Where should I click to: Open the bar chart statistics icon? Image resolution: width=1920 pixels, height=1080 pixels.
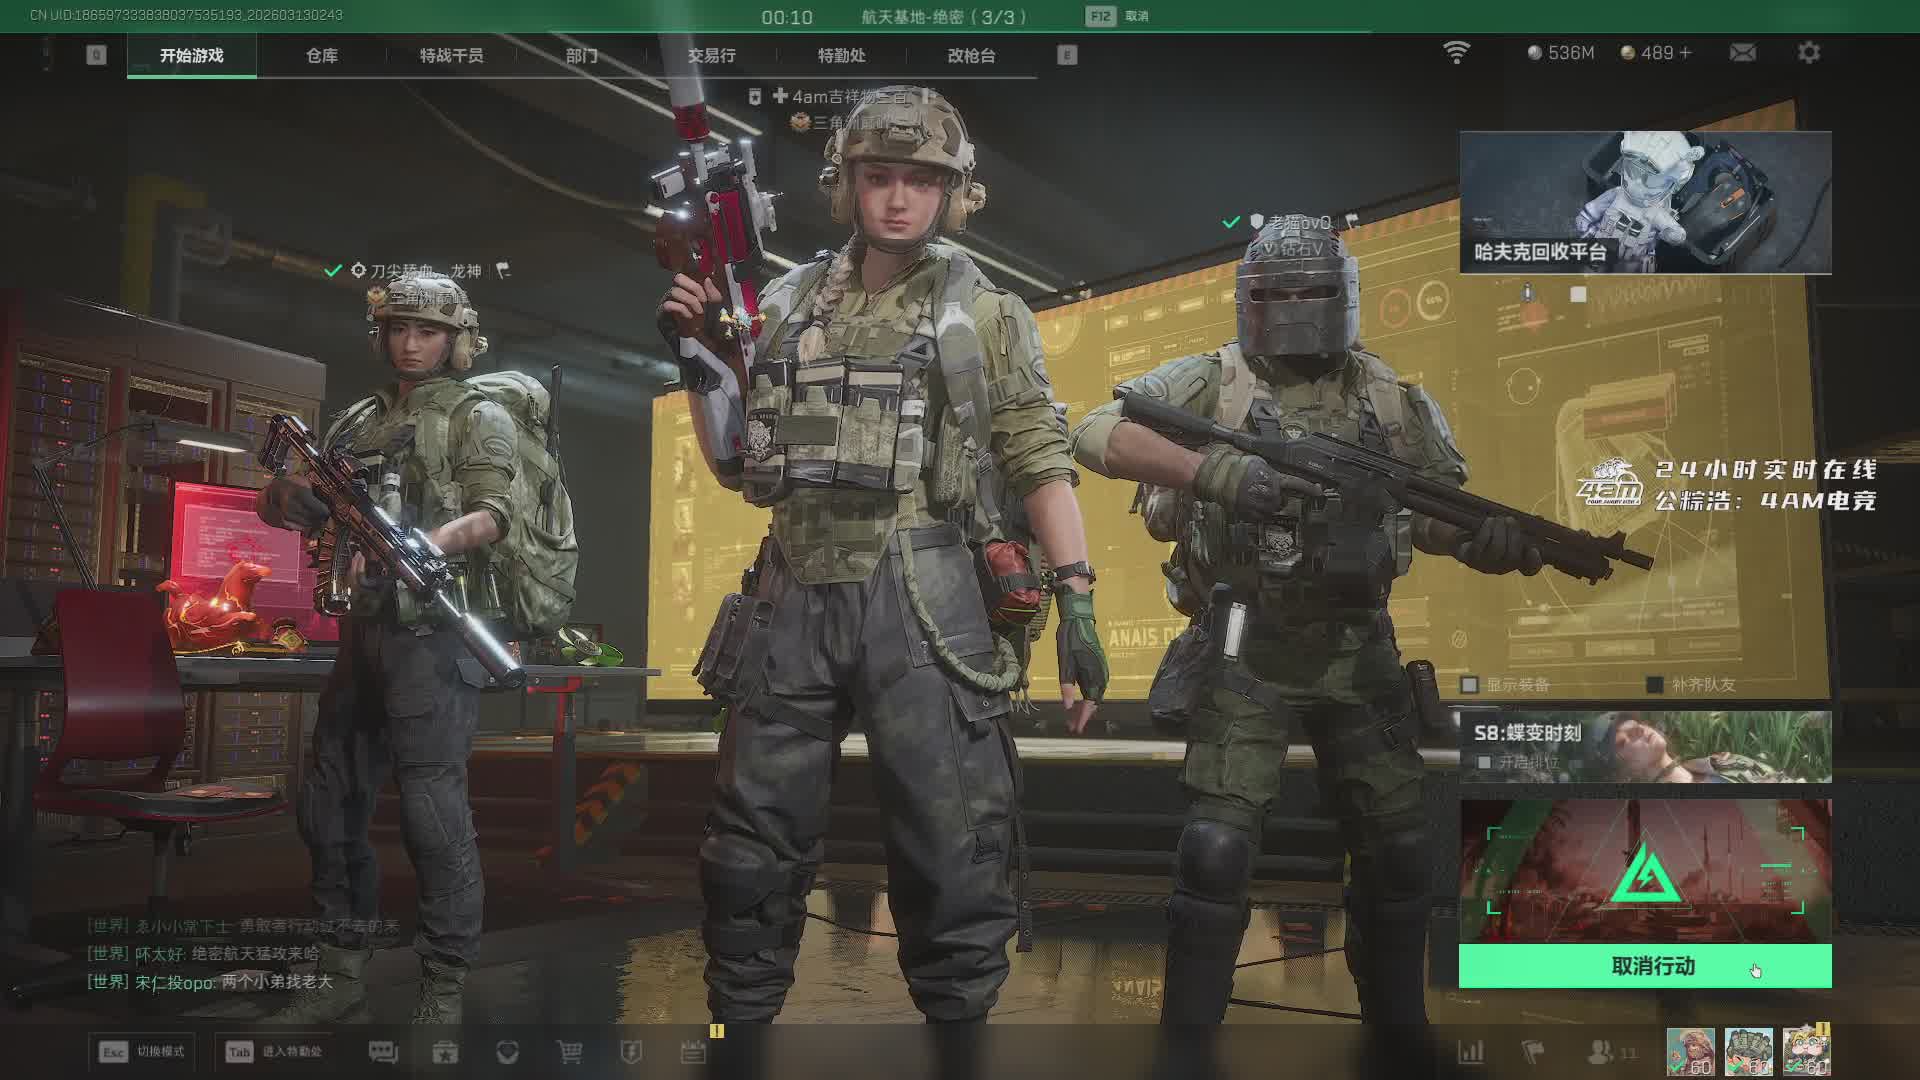(1470, 1052)
